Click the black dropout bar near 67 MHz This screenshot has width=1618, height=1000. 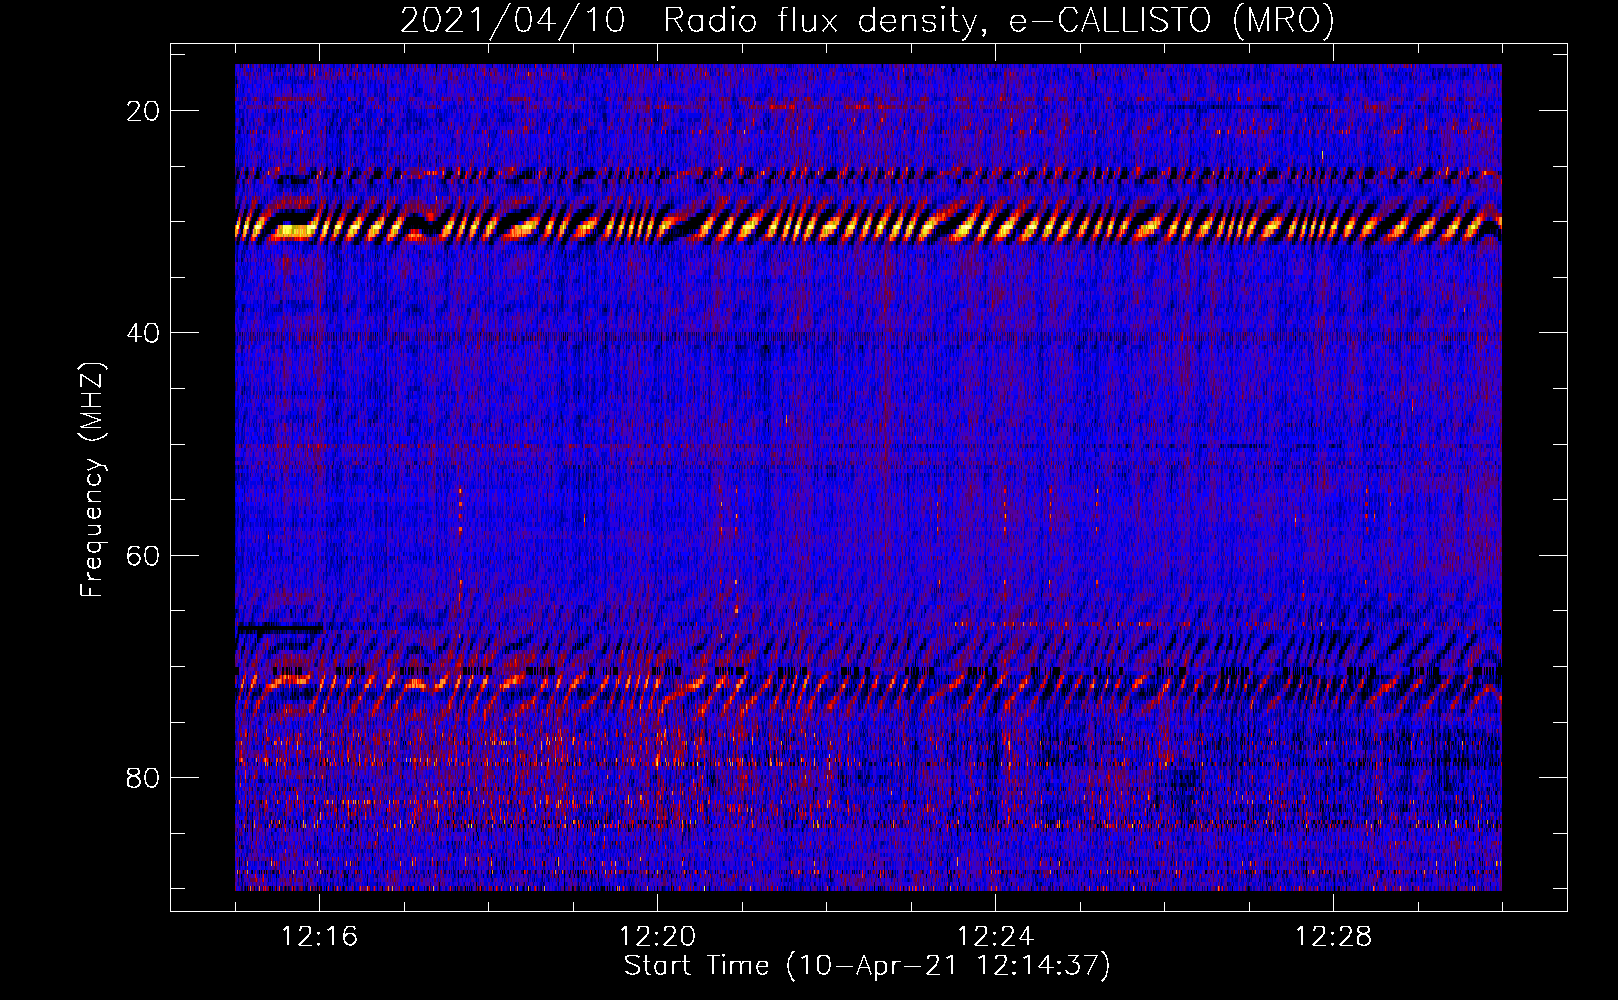pos(279,629)
